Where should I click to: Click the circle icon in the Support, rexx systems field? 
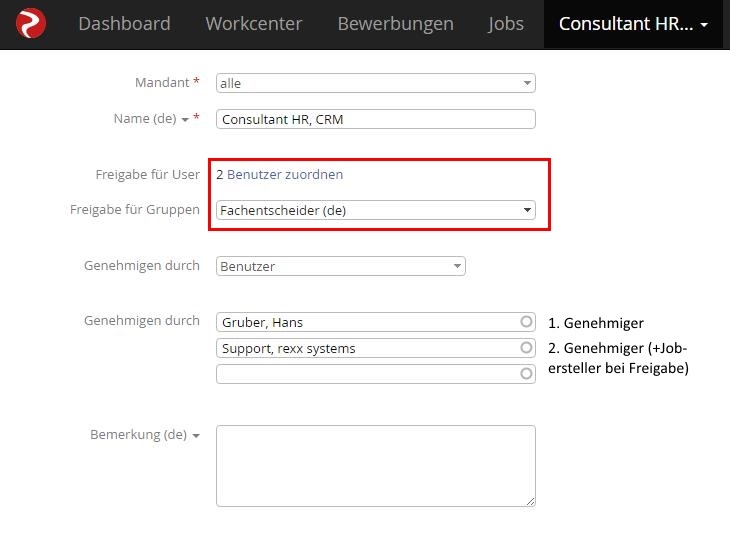coord(526,348)
